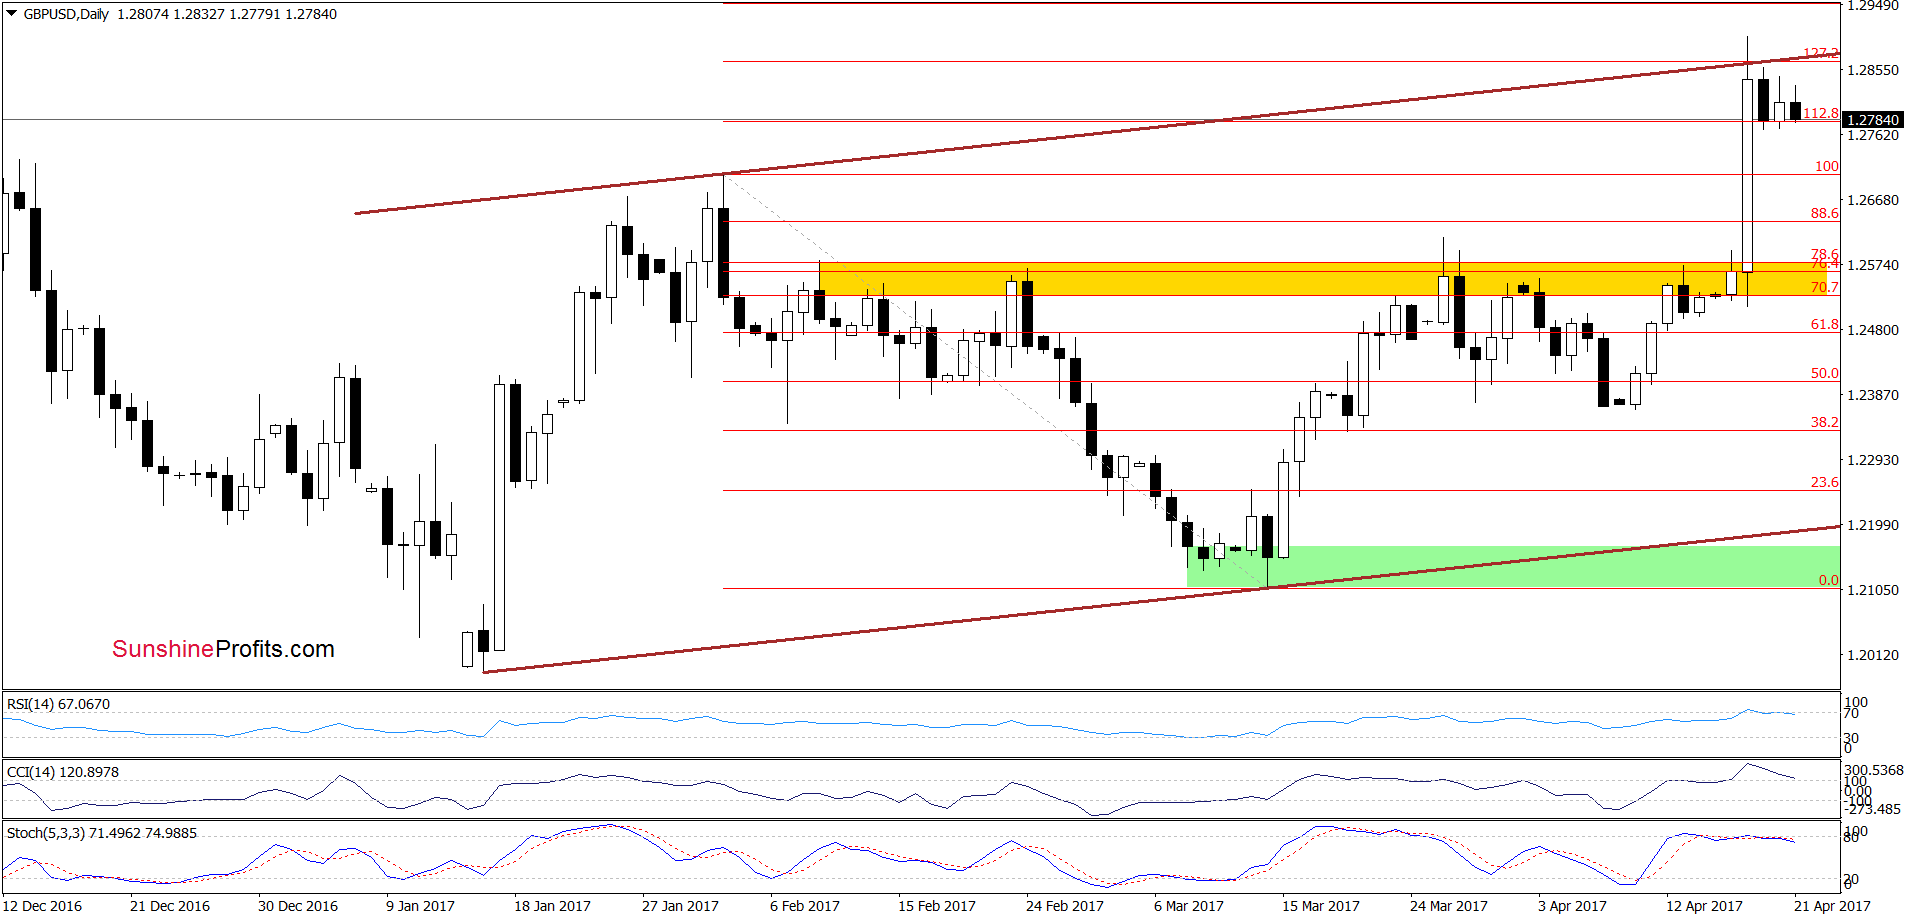The height and width of the screenshot is (920, 1908).
Task: Click the 23.6 Fibonacci level label
Action: pos(1825,483)
